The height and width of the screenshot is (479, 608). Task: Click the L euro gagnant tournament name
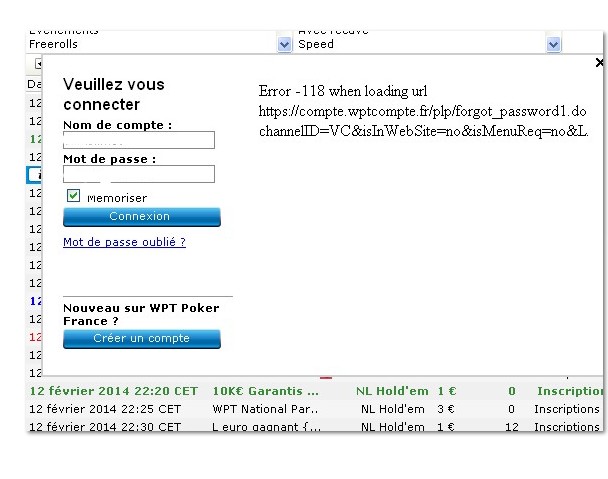(x=266, y=427)
